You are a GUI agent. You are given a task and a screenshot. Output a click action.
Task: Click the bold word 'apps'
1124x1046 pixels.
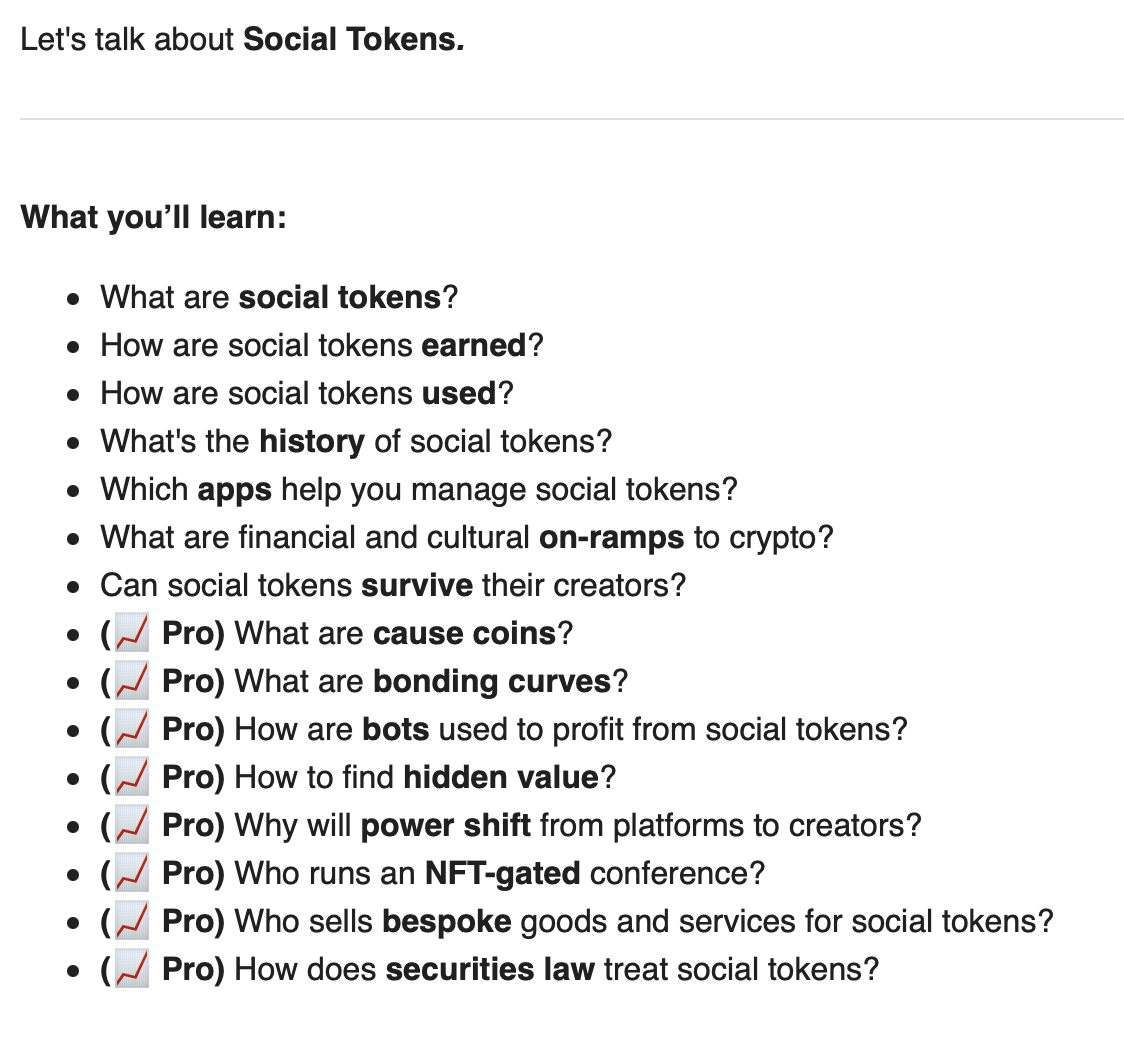tap(234, 490)
